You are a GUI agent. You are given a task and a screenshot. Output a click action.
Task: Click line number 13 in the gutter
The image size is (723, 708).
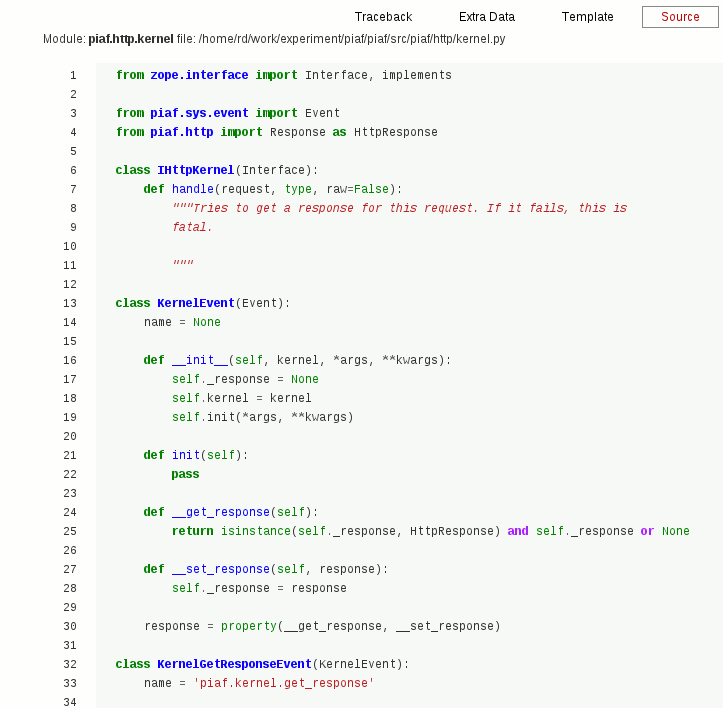coord(70,304)
